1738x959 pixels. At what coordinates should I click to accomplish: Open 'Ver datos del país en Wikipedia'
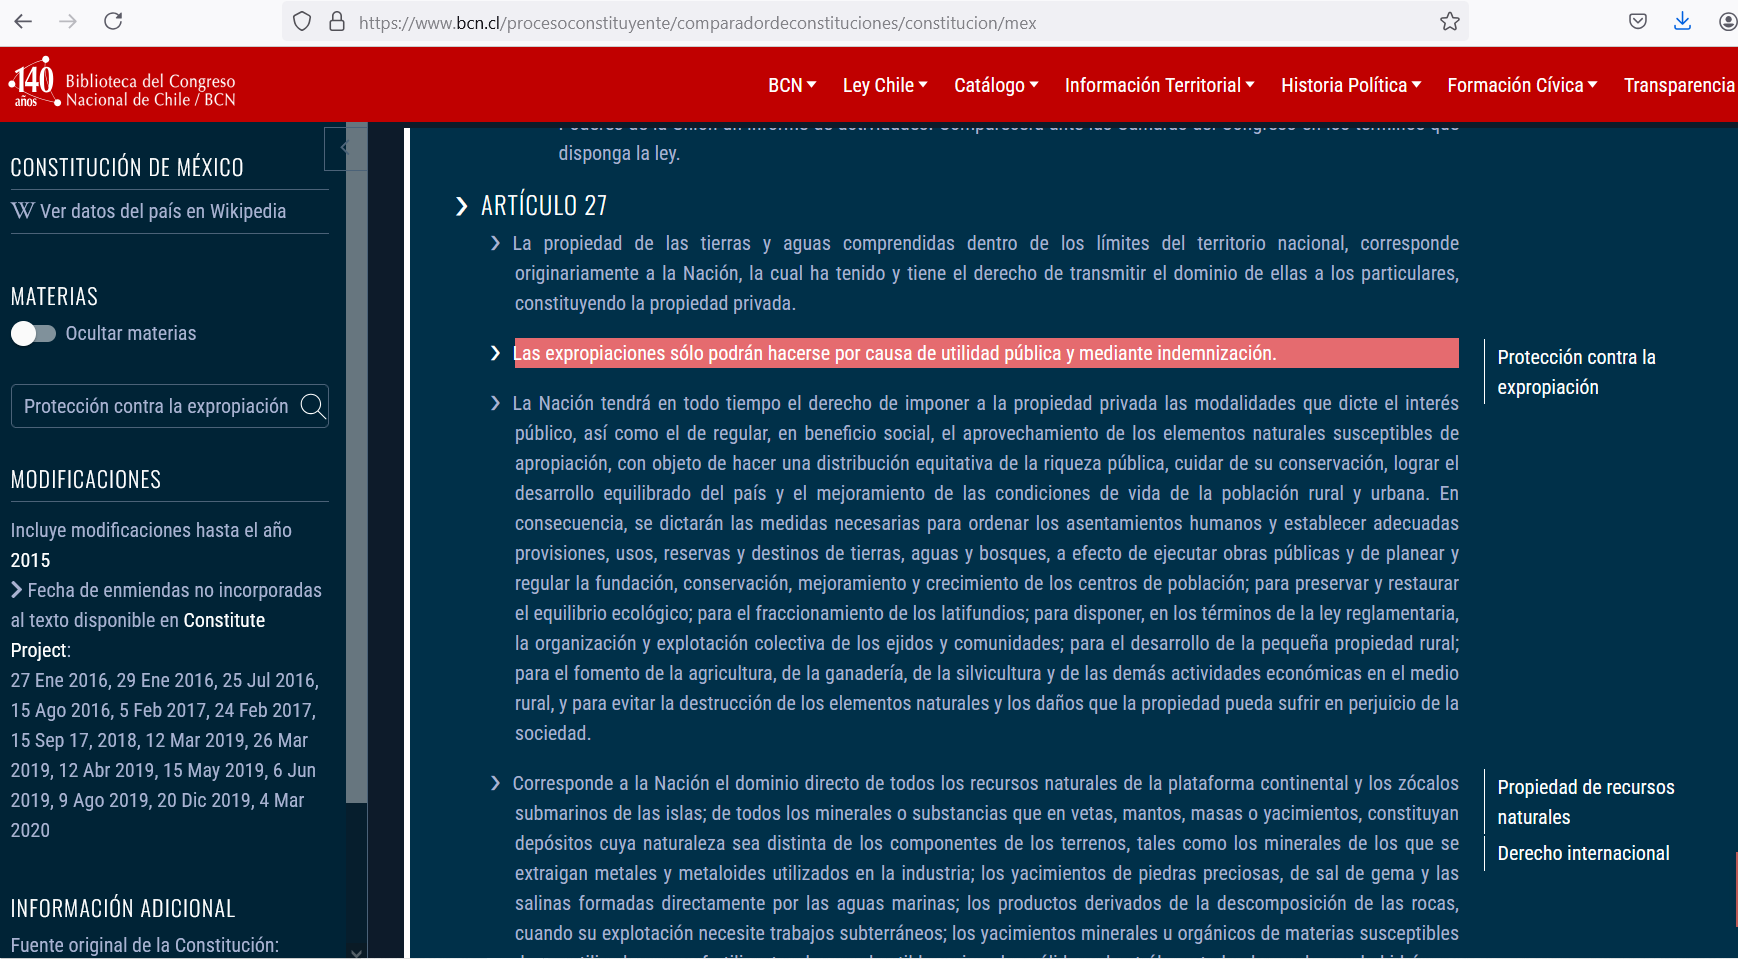[x=163, y=211]
